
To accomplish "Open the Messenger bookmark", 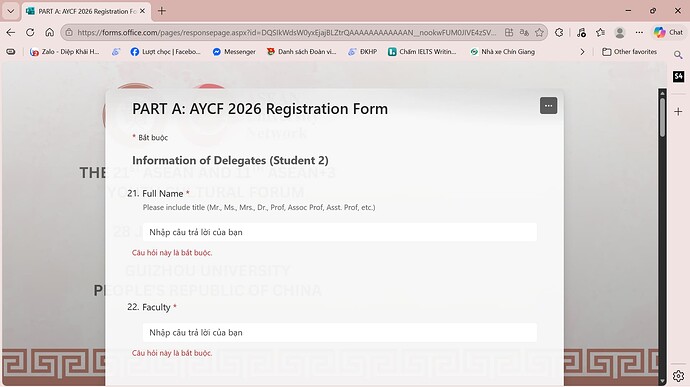I will 234,52.
